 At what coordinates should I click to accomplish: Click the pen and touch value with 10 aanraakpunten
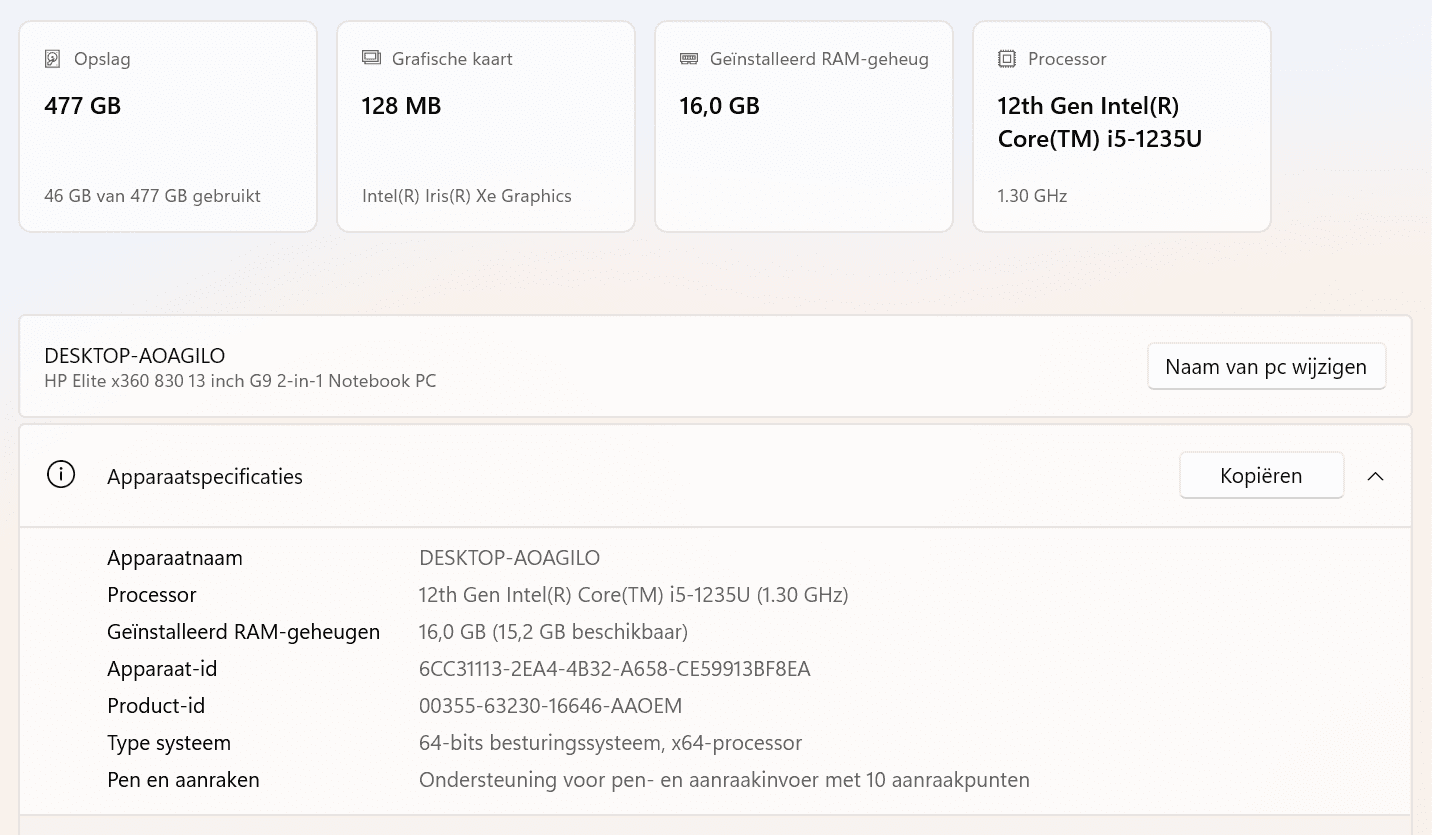[x=724, y=780]
